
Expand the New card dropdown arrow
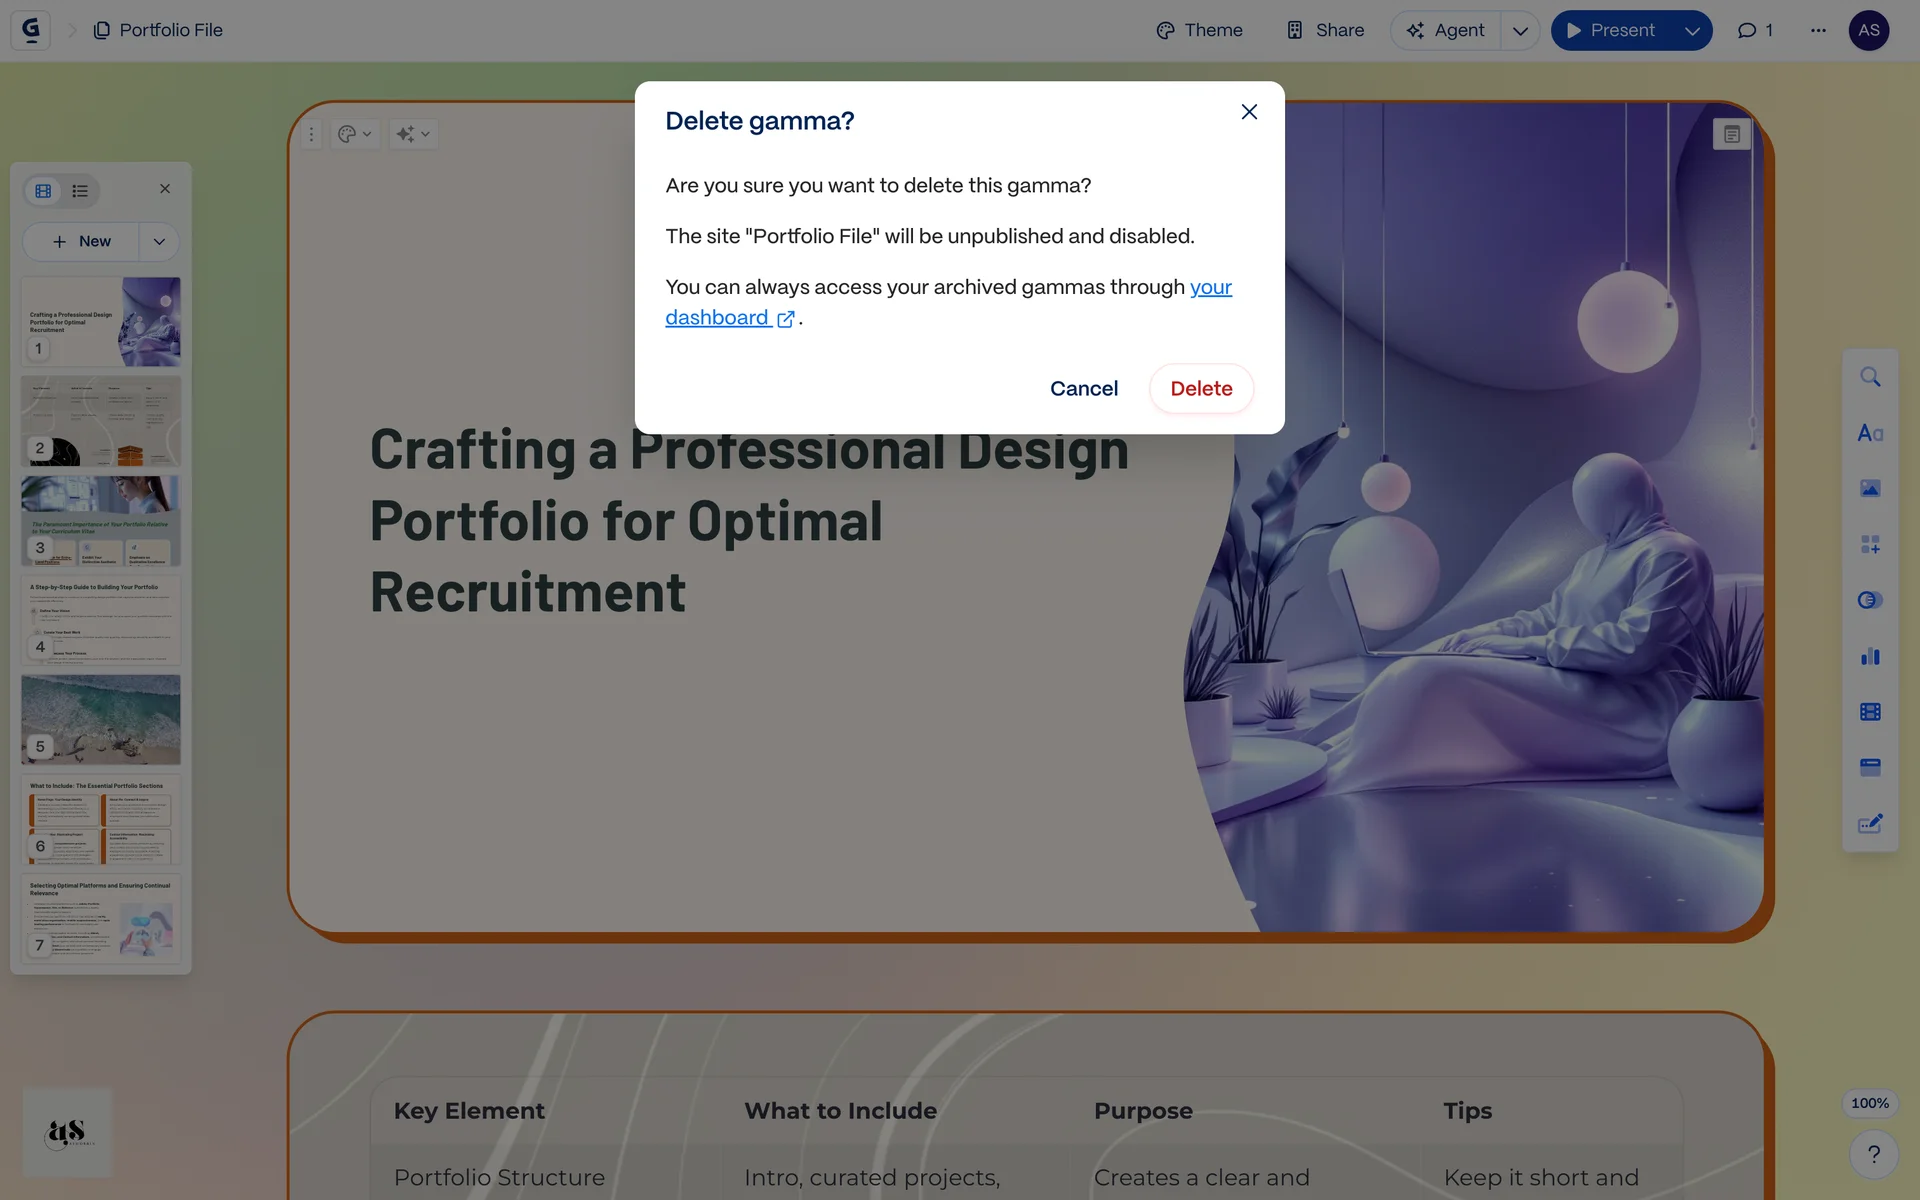[x=159, y=241]
